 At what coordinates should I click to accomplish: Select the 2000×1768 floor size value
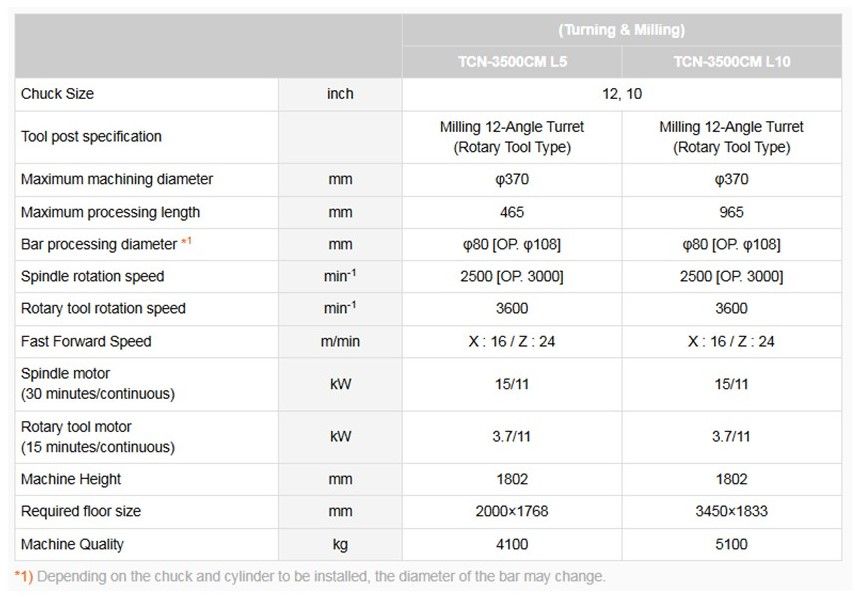[511, 511]
